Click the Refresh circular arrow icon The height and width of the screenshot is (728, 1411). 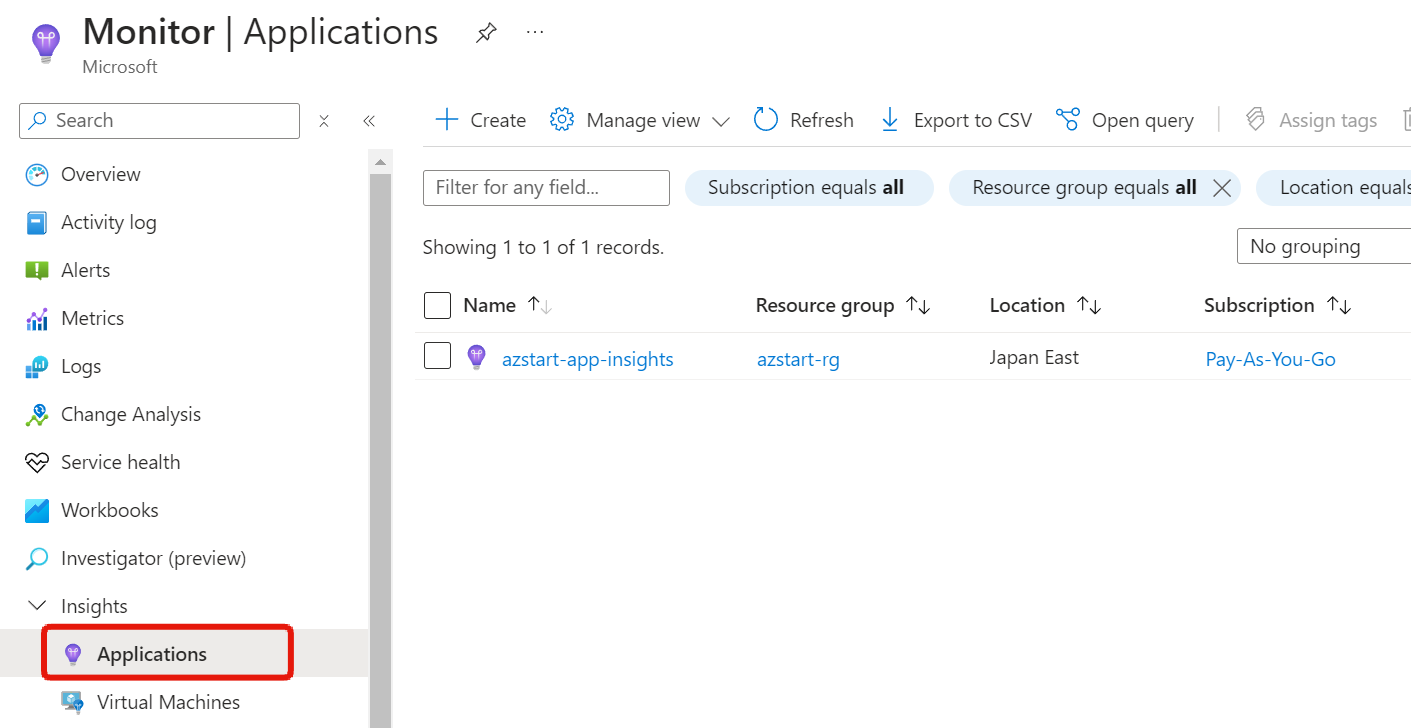tap(766, 120)
